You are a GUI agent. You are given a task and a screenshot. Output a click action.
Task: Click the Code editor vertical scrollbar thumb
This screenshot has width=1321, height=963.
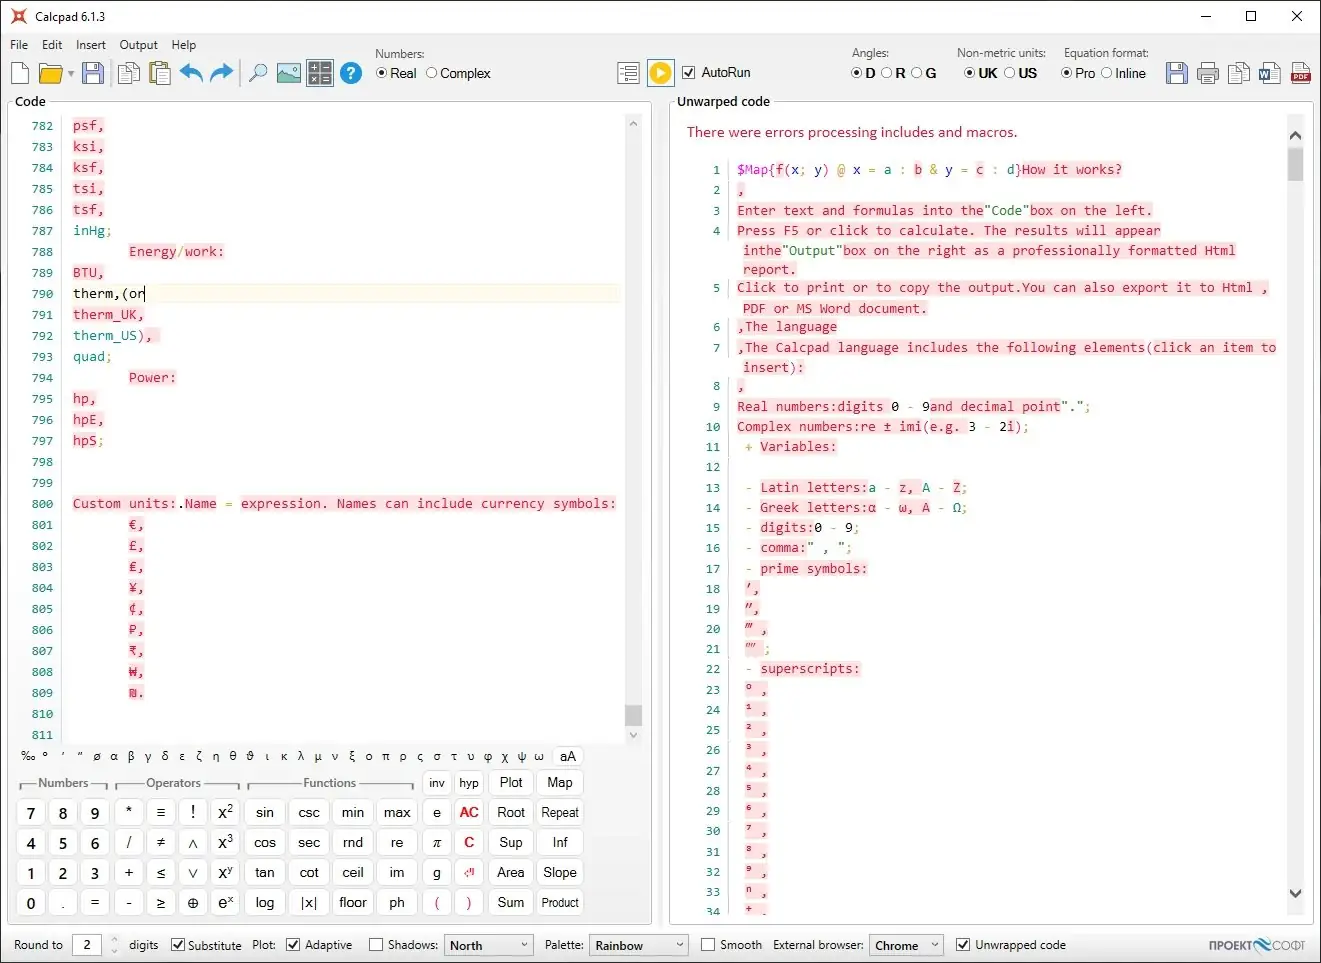coord(633,715)
